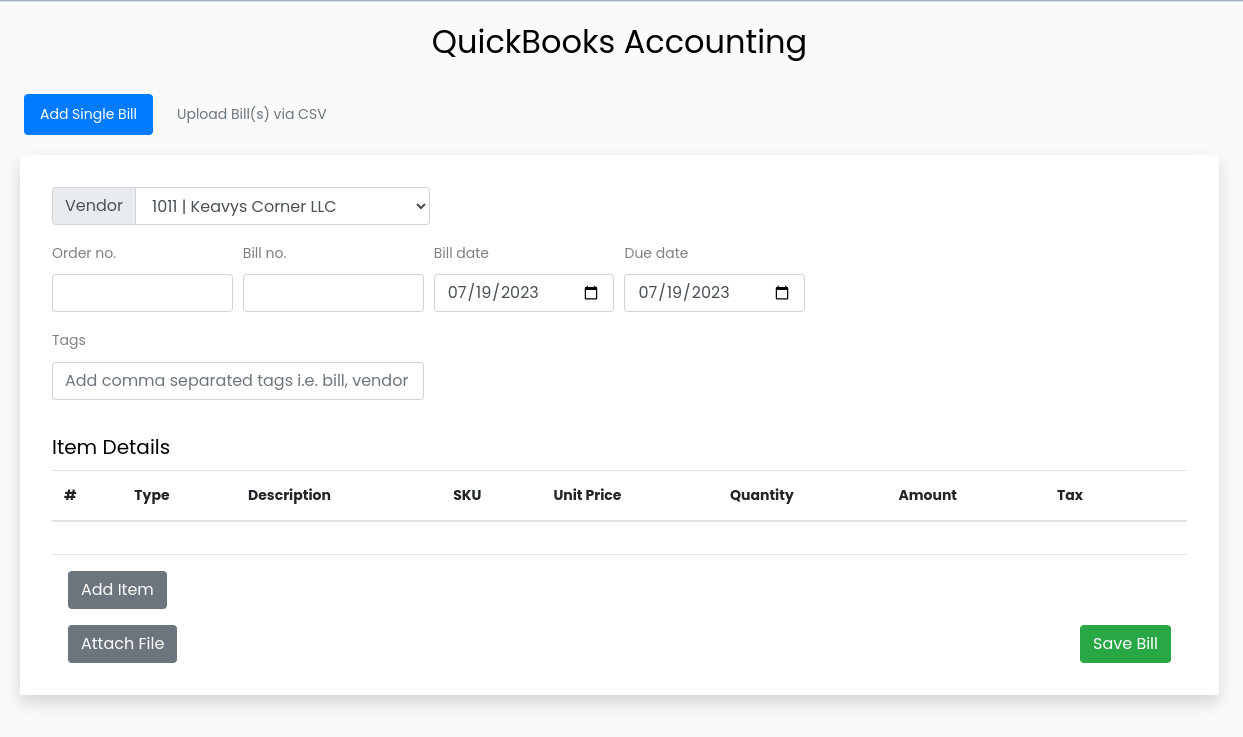Click the Attach File button

coord(122,644)
